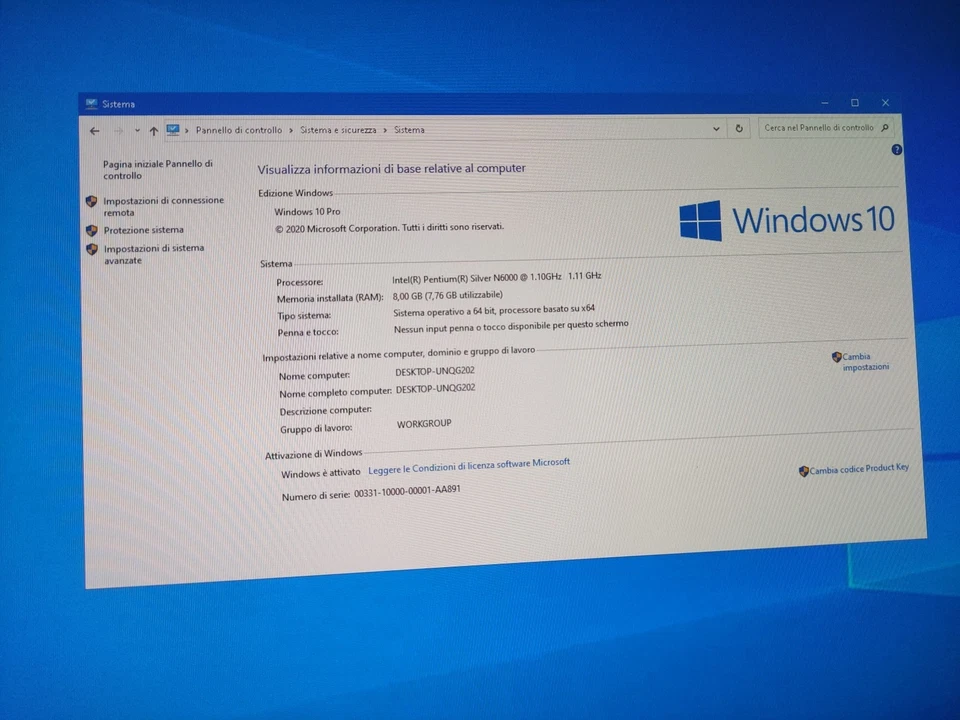Expand the breadcrumb arrow after Pannello di controllo
The image size is (960, 720).
290,129
